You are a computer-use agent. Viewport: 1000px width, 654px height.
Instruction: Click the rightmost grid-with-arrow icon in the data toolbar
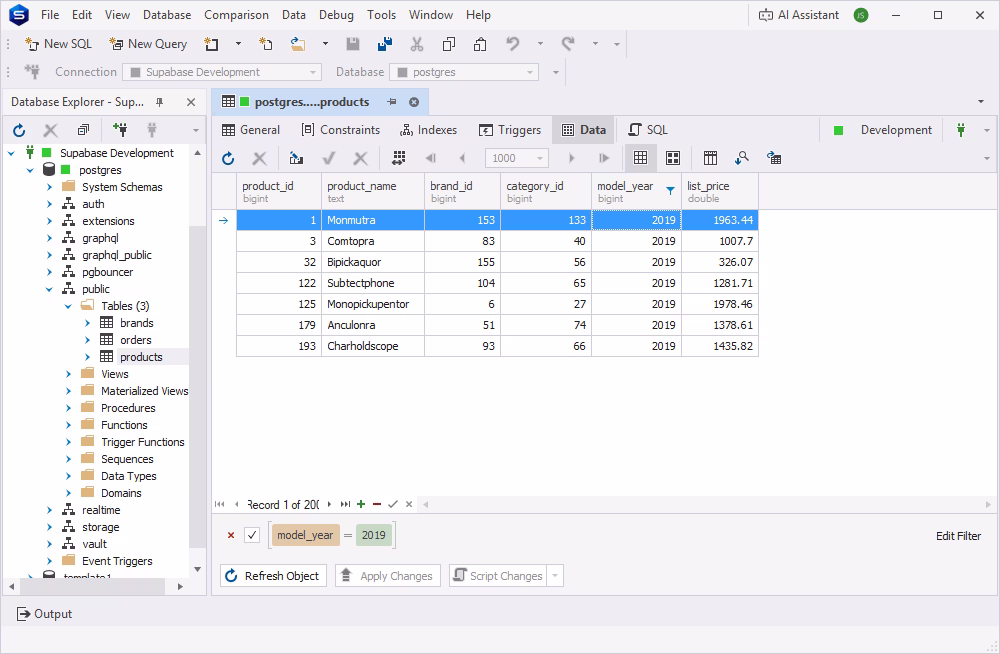pos(774,158)
